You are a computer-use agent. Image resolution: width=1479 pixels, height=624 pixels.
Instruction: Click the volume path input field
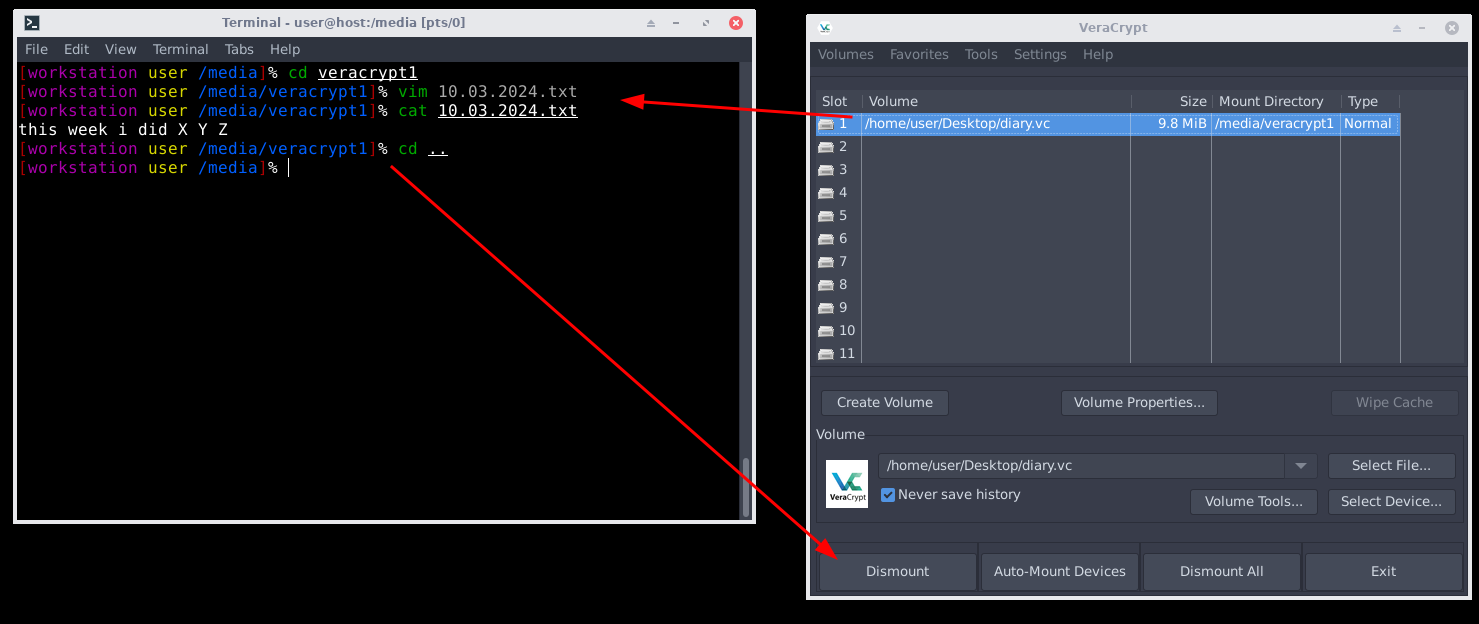[1081, 466]
